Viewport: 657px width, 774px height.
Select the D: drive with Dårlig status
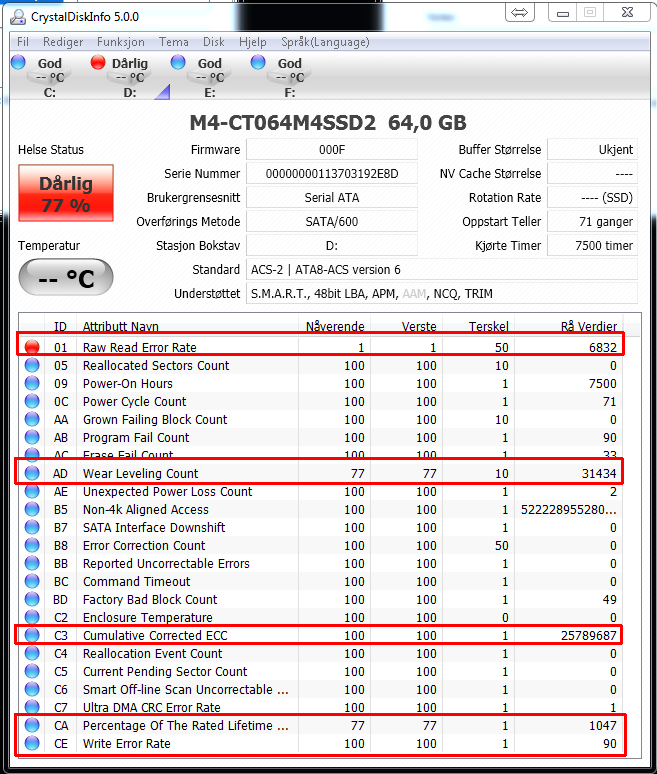(121, 77)
